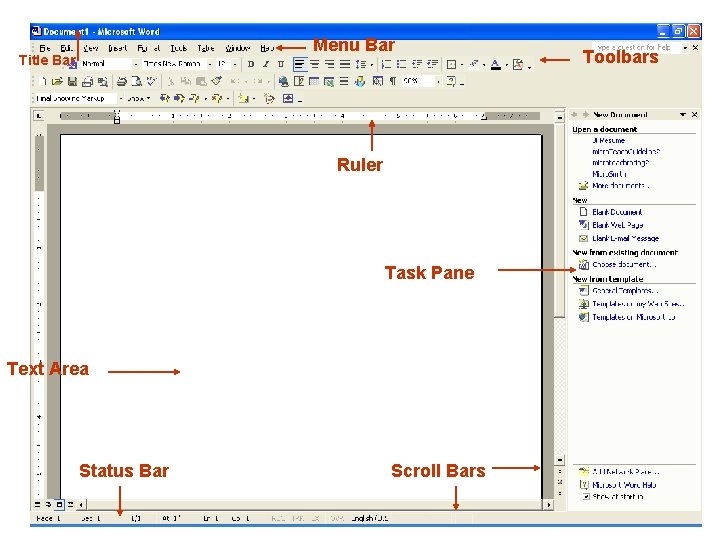Click the Microsoft Word Help question icon

[x=451, y=81]
